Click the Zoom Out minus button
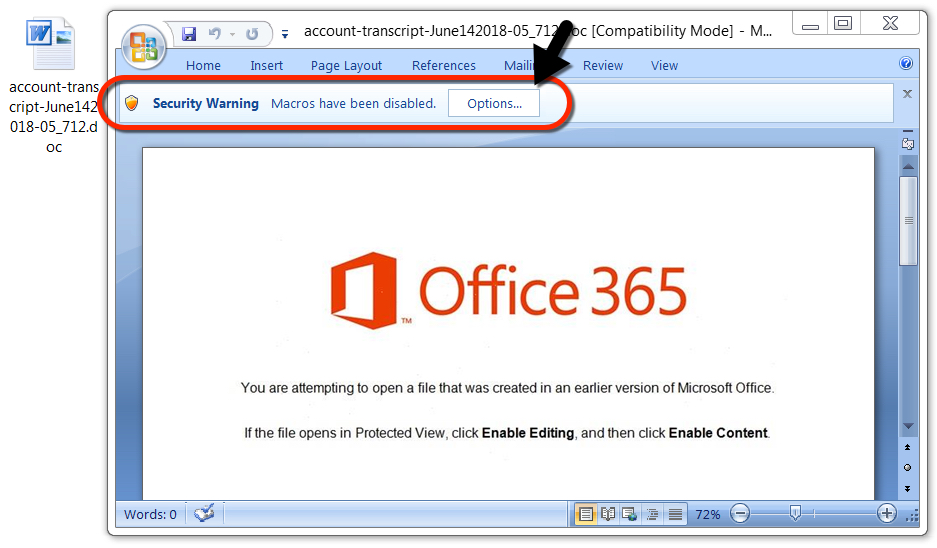 pyautogui.click(x=740, y=513)
